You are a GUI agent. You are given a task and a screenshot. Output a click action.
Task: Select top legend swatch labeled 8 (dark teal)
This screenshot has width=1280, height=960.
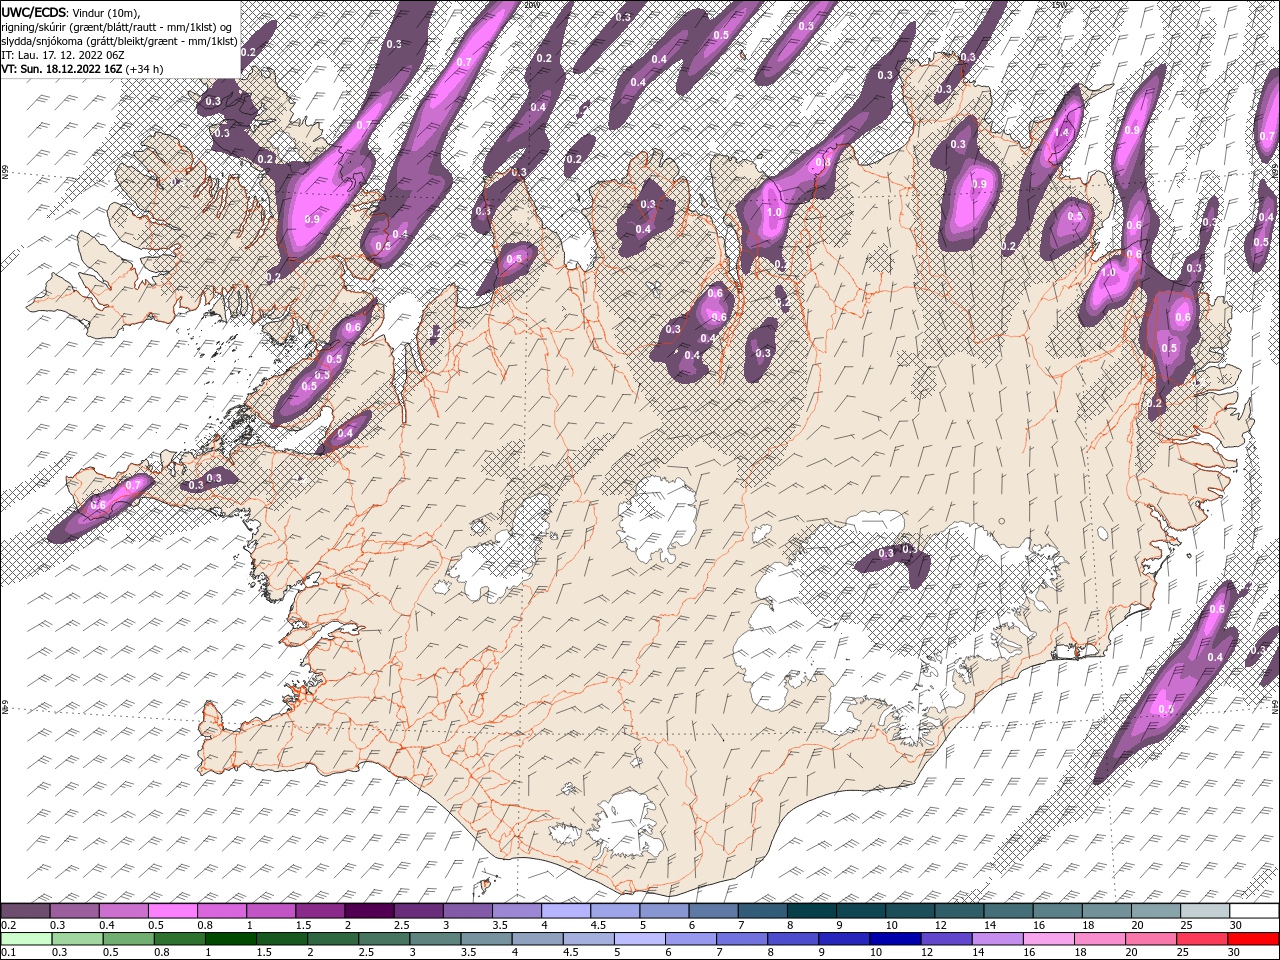(810, 911)
